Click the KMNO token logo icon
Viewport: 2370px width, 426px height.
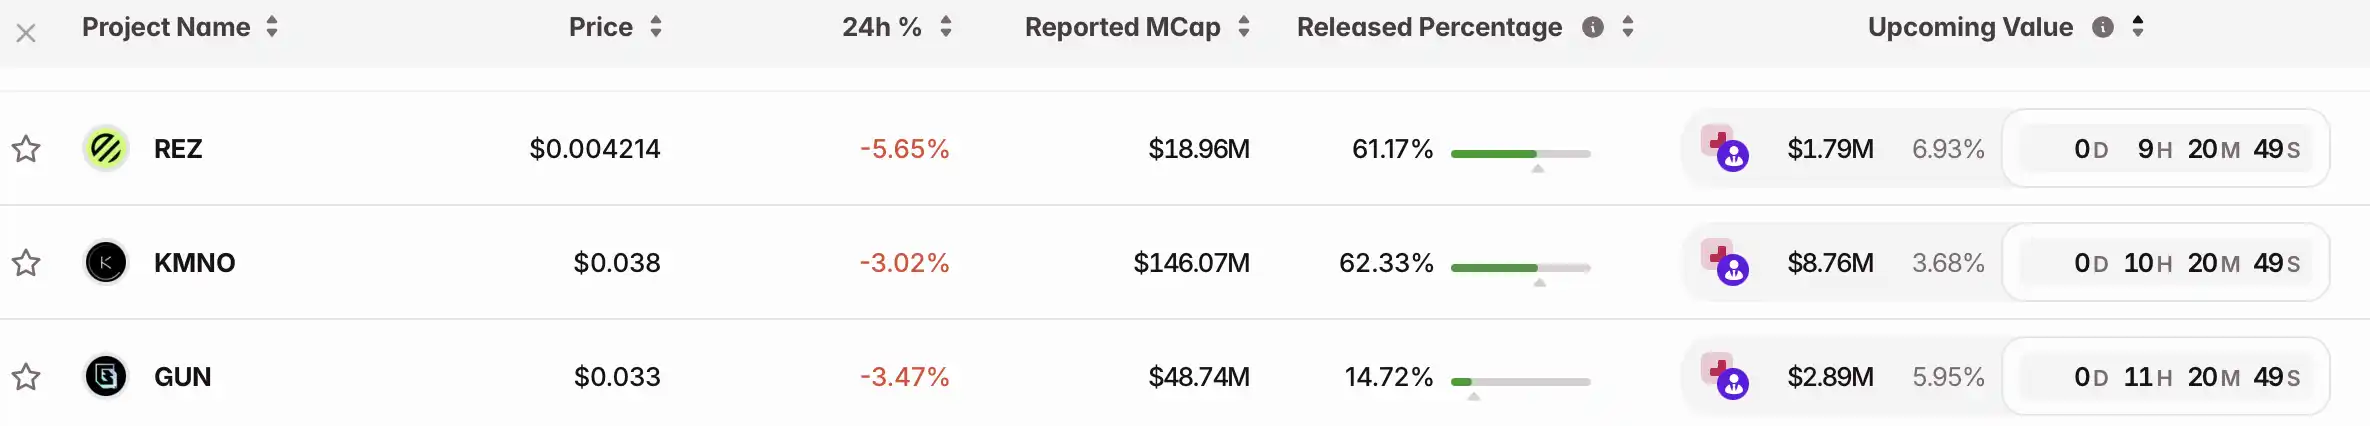tap(106, 263)
